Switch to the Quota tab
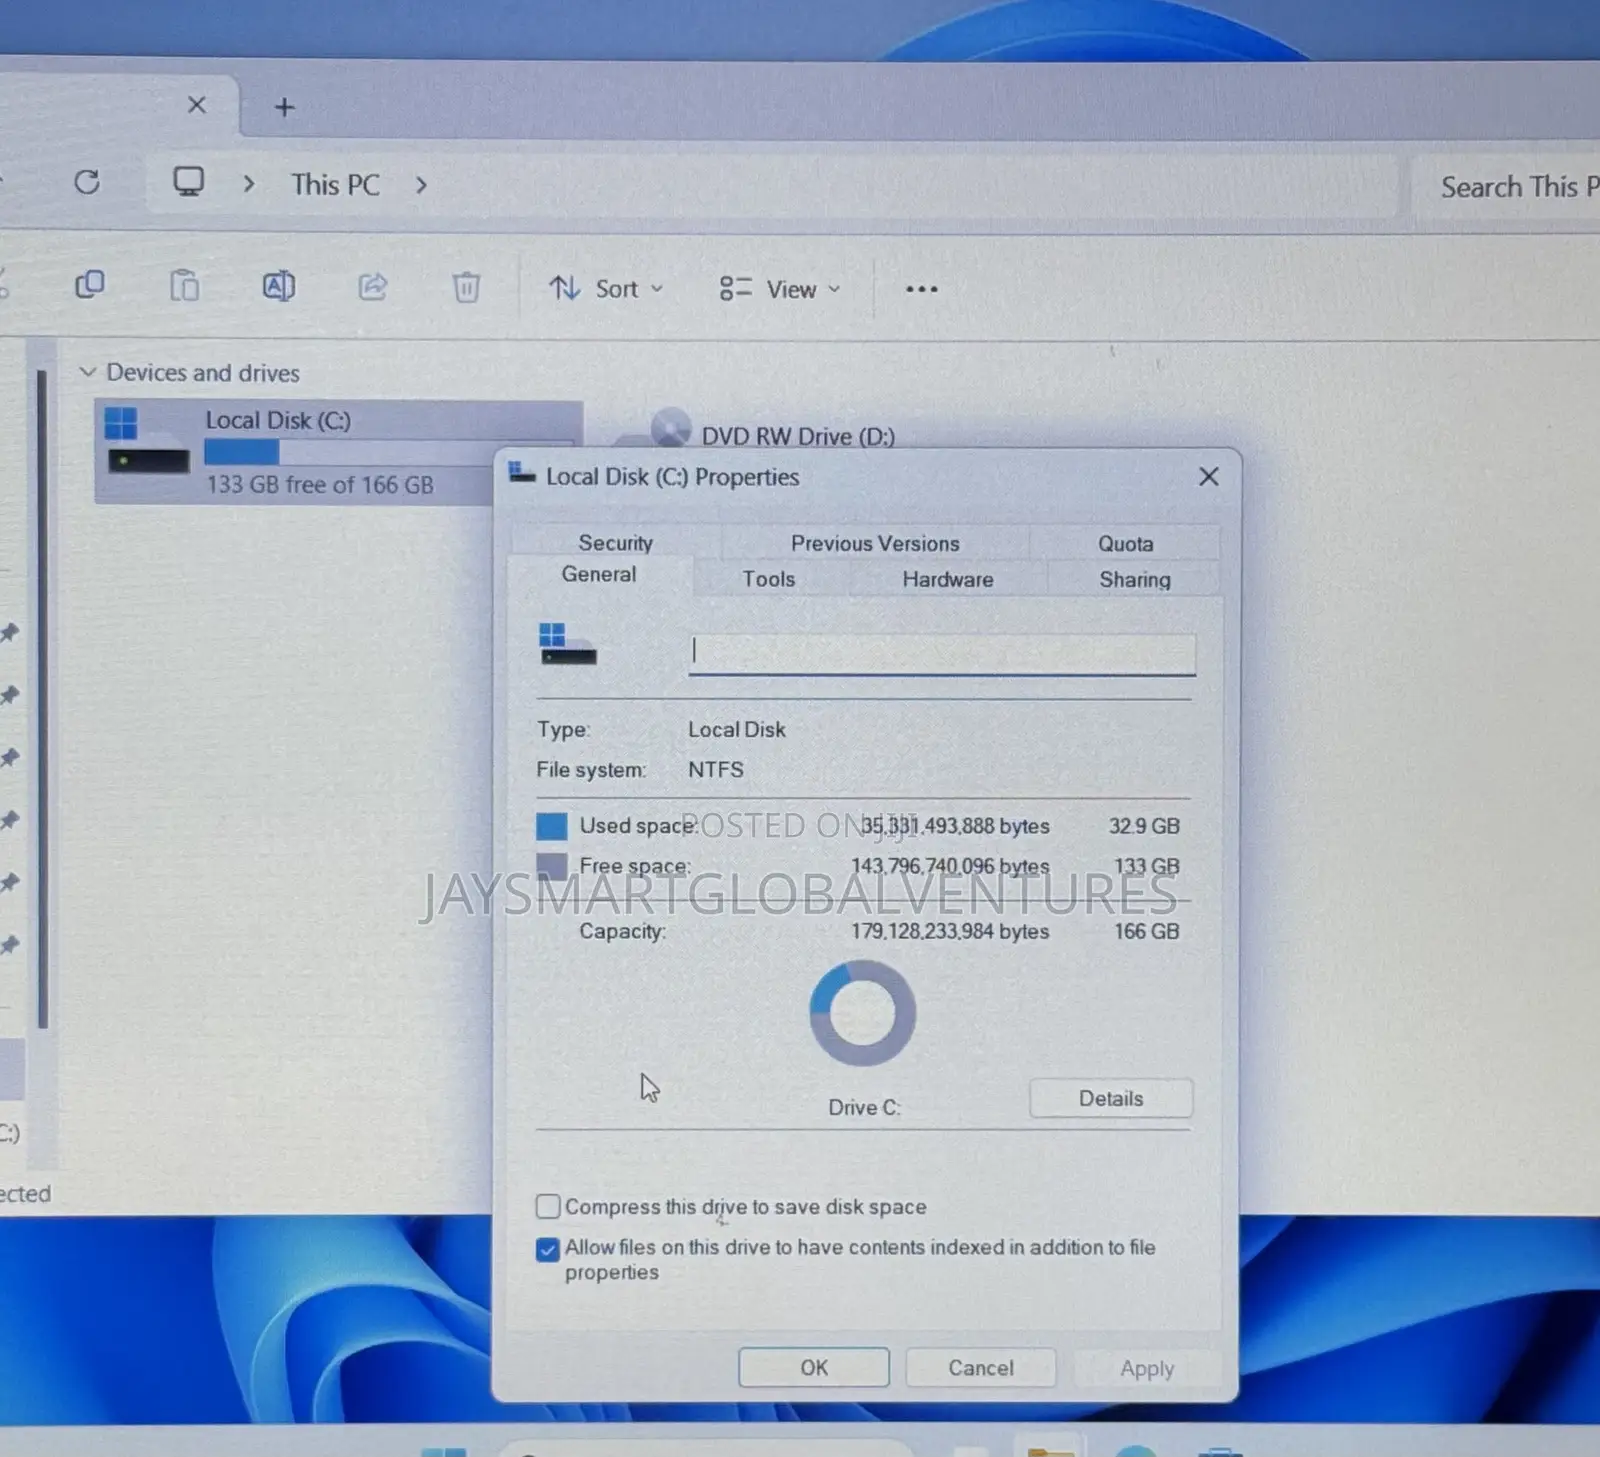Viewport: 1600px width, 1457px height. click(1125, 544)
